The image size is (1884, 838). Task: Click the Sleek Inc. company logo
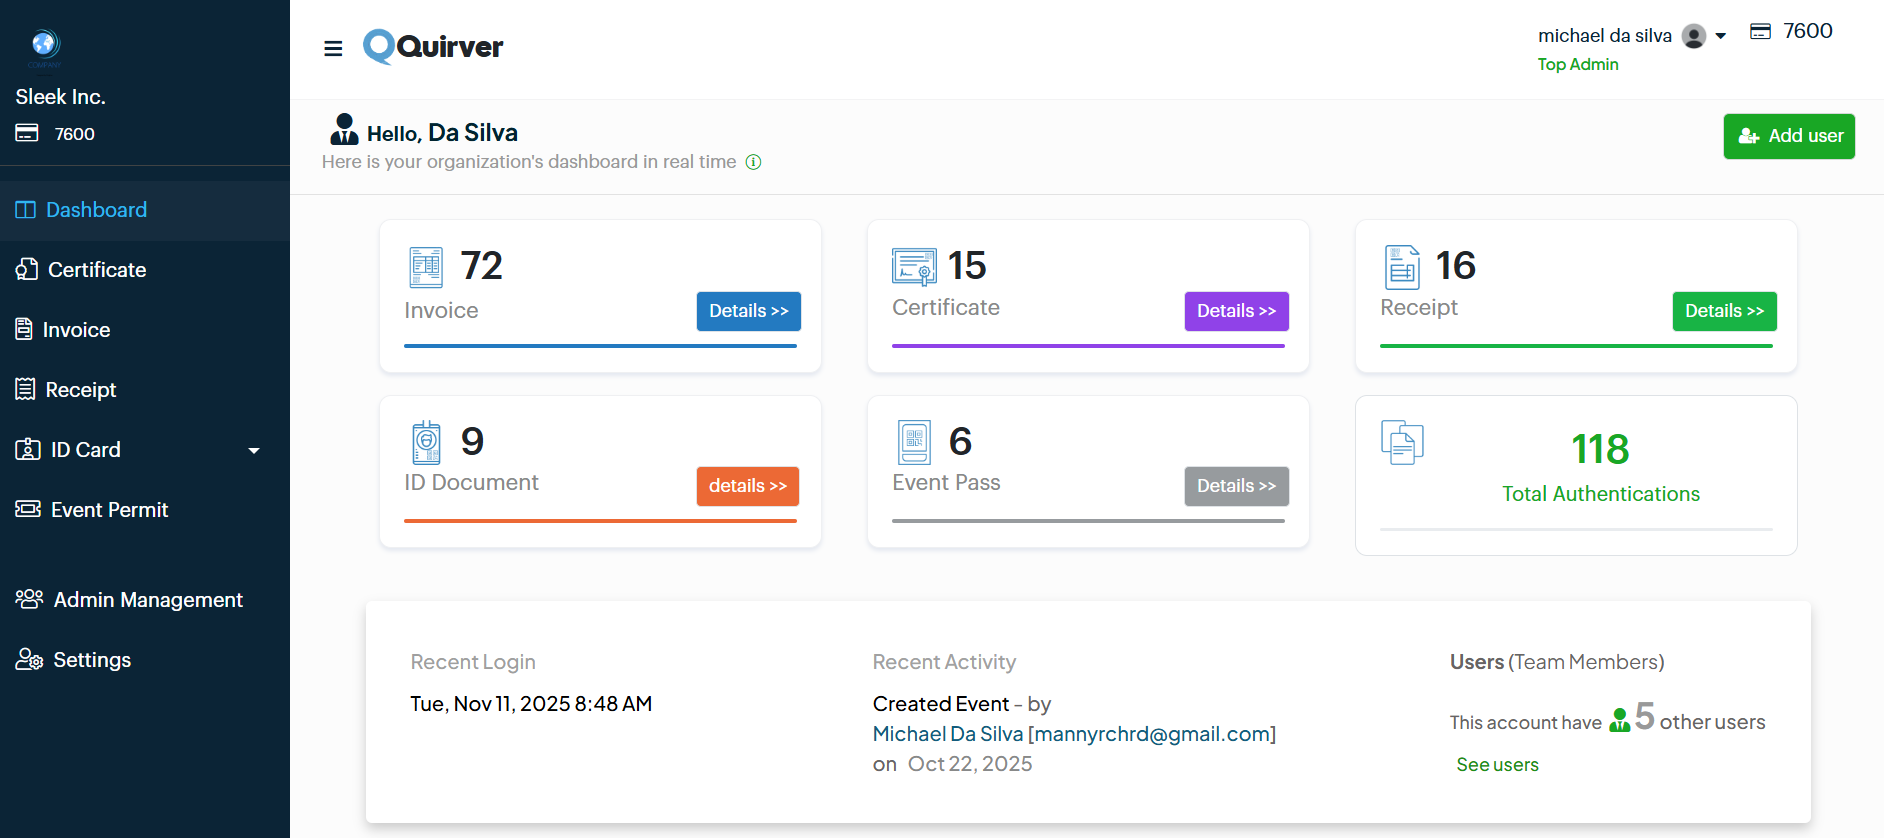click(x=44, y=45)
